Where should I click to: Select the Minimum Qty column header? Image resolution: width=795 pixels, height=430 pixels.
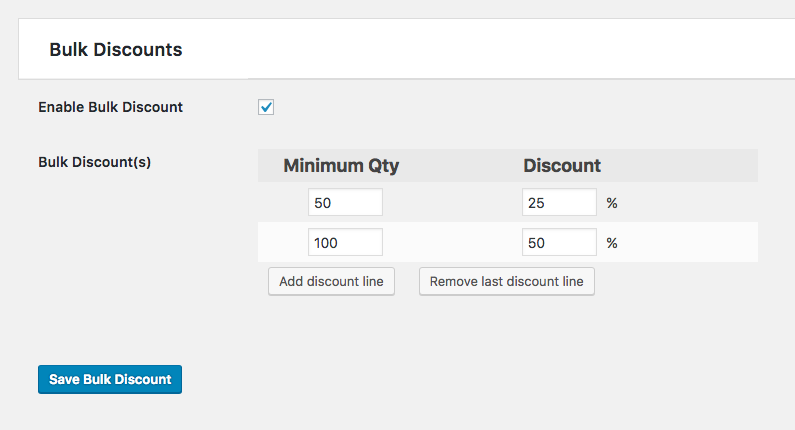(341, 166)
